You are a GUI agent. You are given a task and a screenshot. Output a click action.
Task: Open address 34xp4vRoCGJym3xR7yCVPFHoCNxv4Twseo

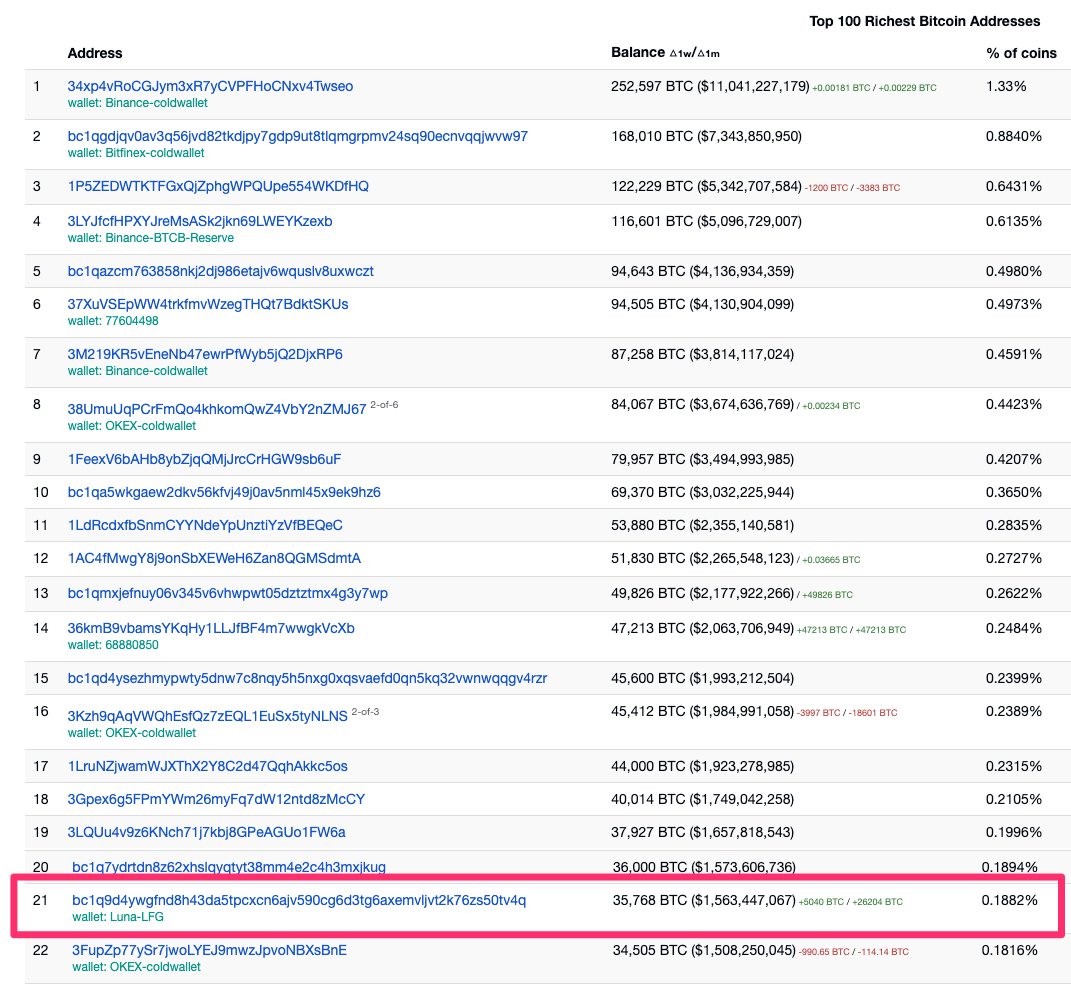(x=210, y=87)
